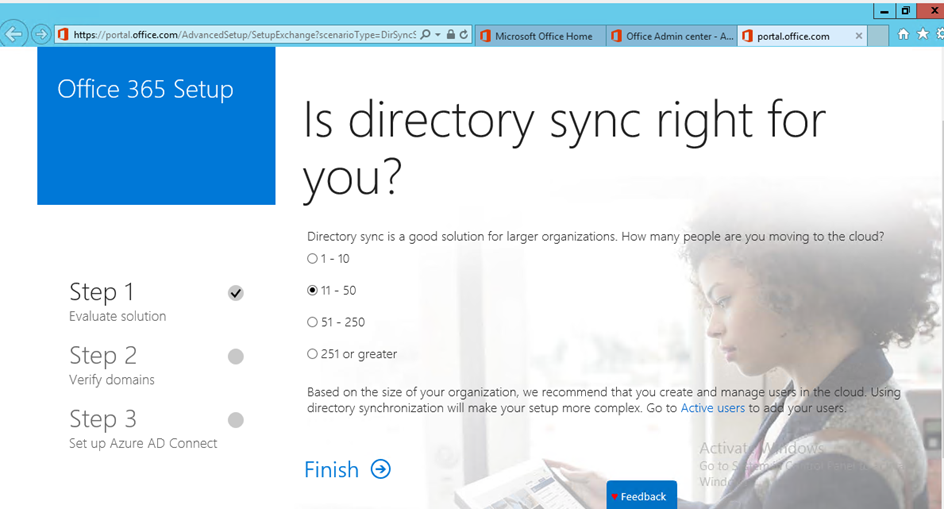Open a new tab with blank tab button
The height and width of the screenshot is (509, 944).
[878, 36]
